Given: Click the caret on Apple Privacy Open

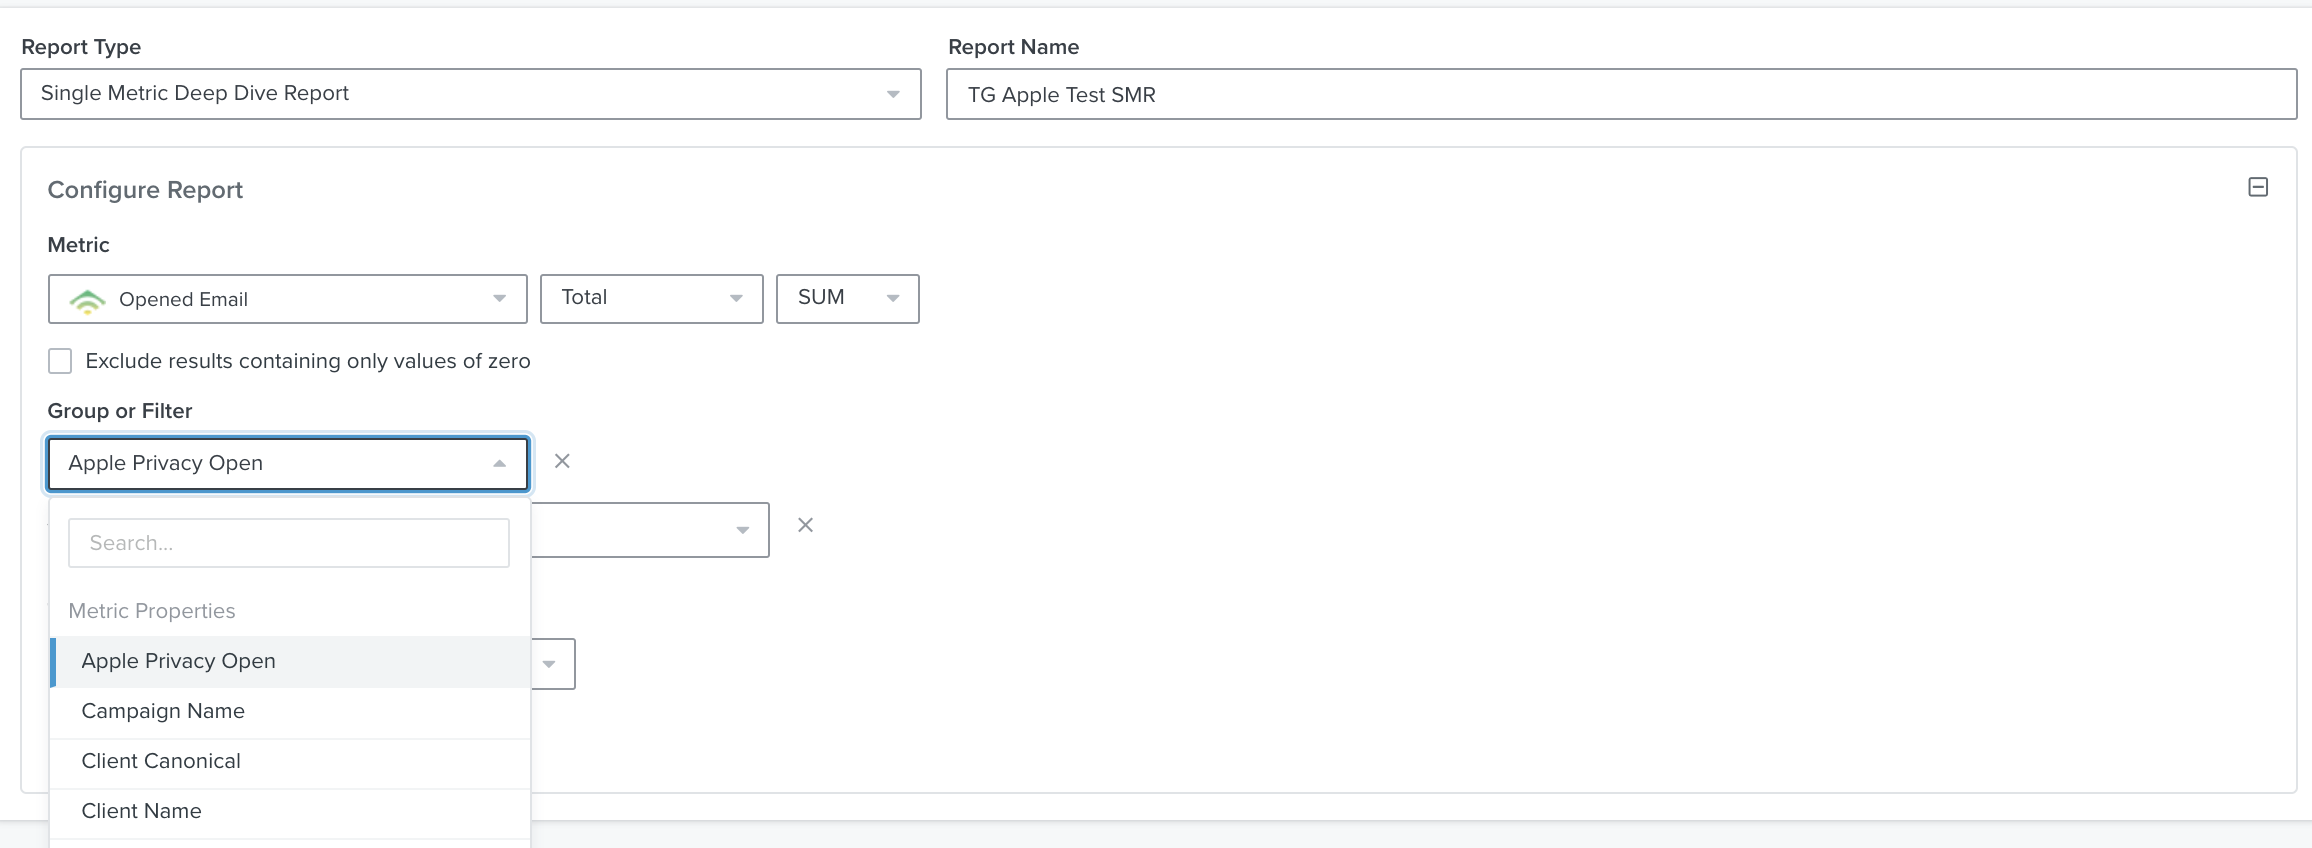Looking at the screenshot, I should point(499,463).
